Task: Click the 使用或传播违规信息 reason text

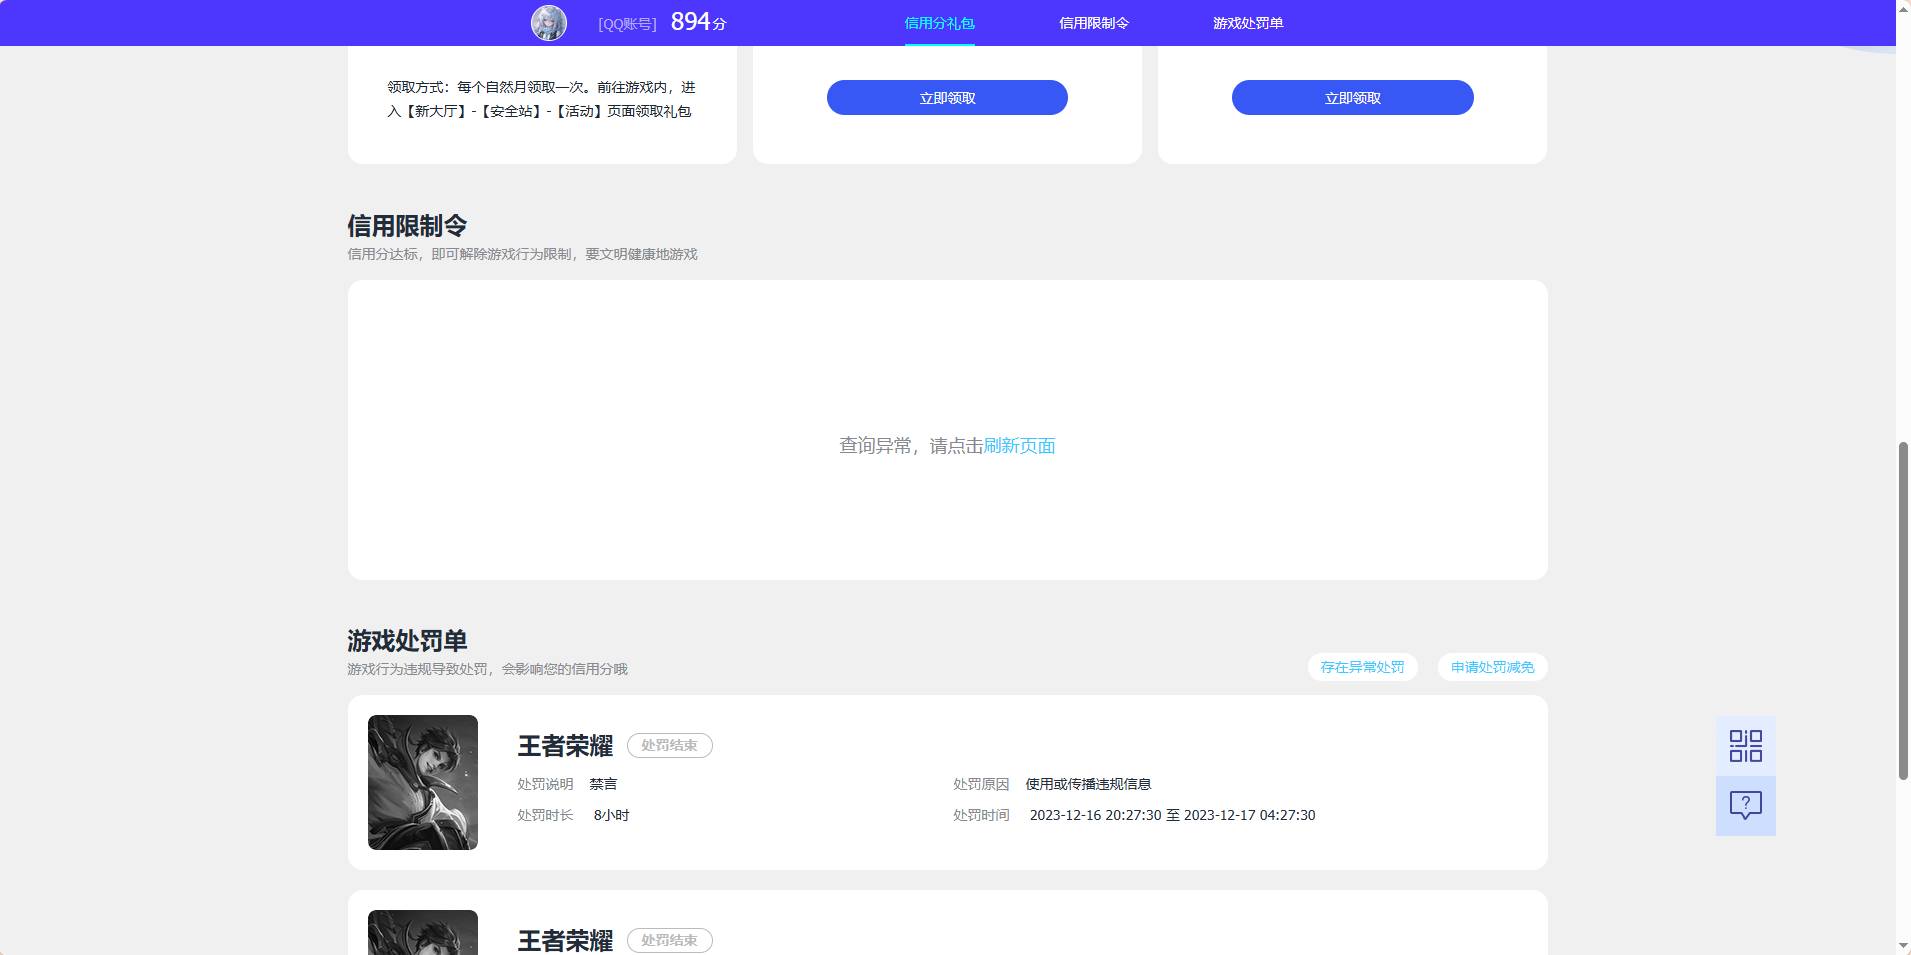Action: pos(1088,784)
